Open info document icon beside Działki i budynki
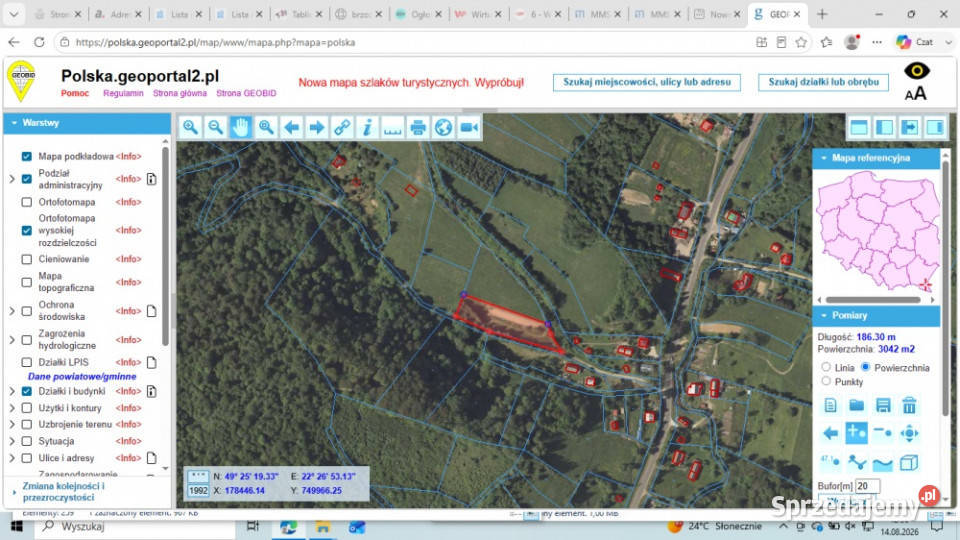This screenshot has width=960, height=540. pos(151,391)
